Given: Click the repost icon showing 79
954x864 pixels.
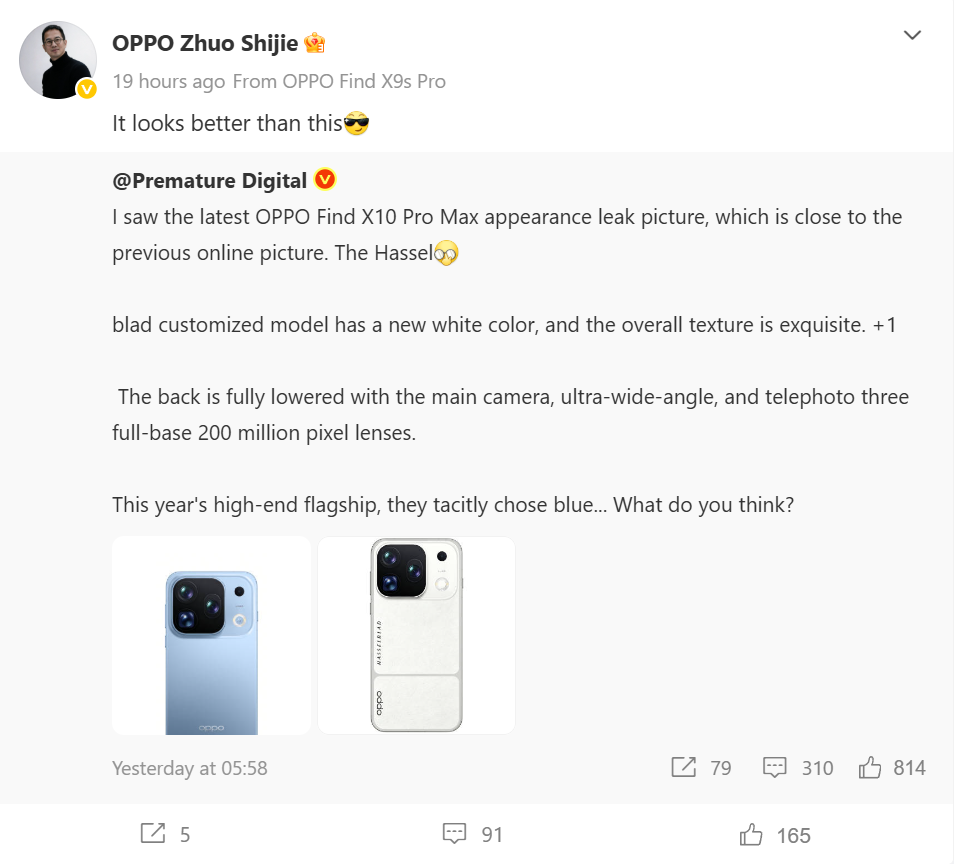Looking at the screenshot, I should [701, 768].
